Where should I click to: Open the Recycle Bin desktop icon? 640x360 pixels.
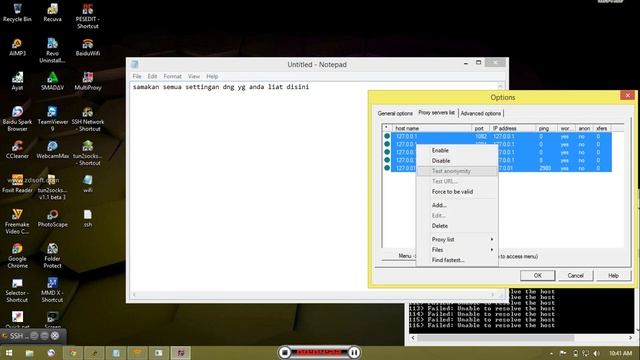[17, 12]
